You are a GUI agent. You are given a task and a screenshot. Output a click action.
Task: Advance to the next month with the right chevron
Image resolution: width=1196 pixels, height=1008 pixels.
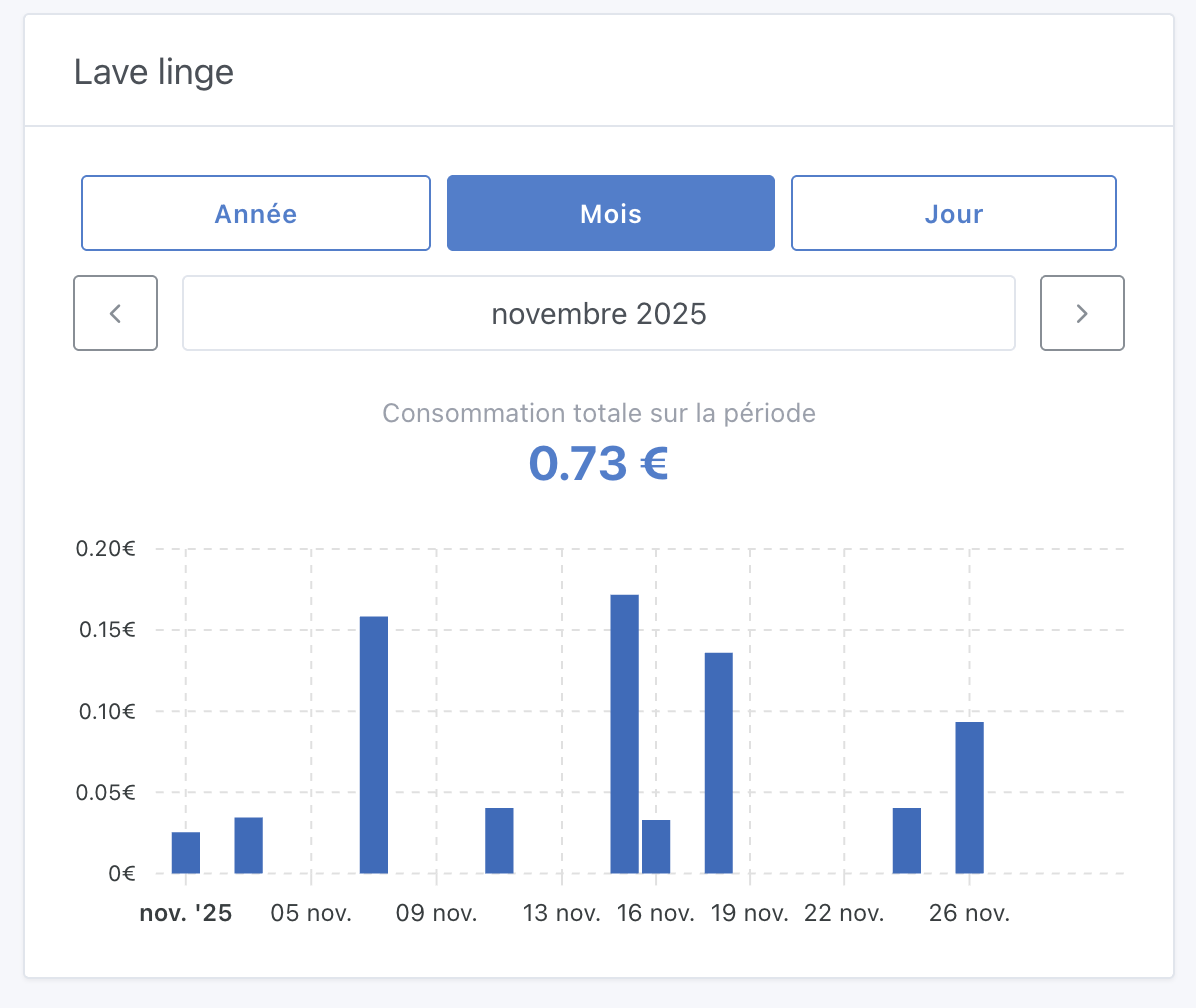[1082, 313]
